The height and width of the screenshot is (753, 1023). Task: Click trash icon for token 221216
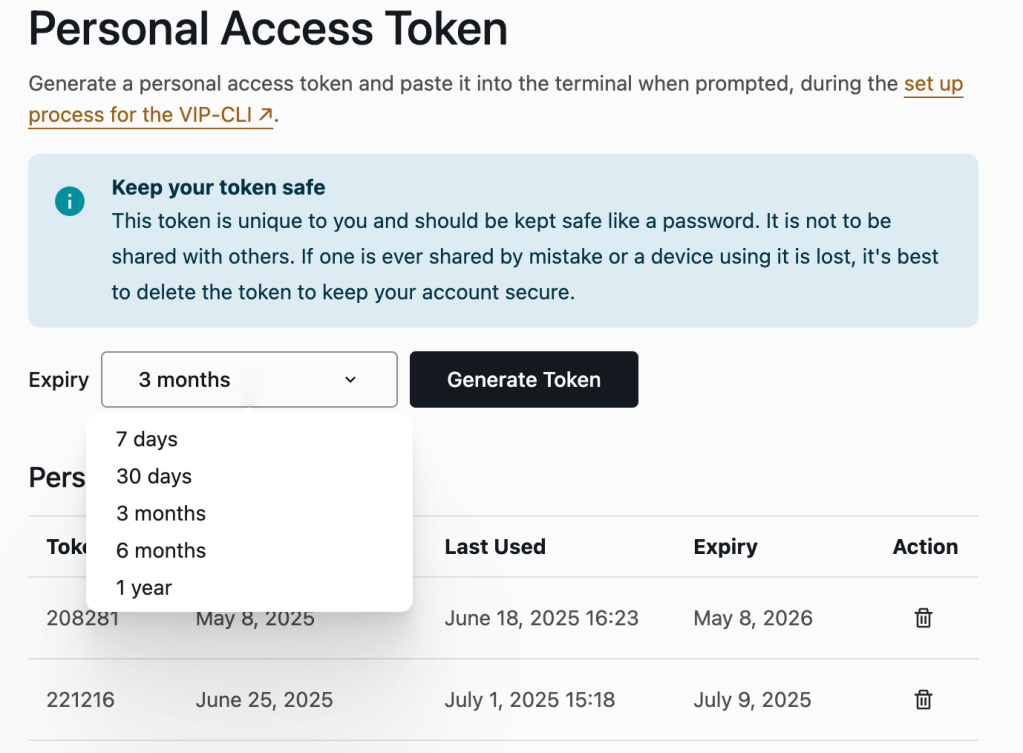(923, 699)
